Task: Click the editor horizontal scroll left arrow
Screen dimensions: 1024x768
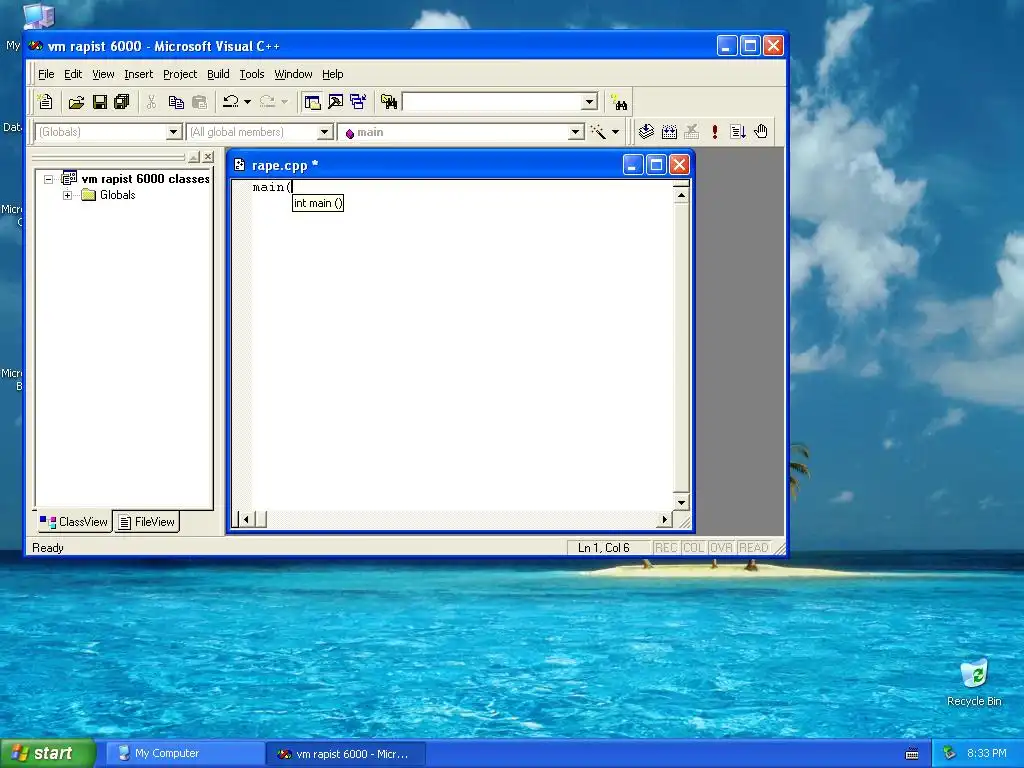Action: (x=246, y=520)
